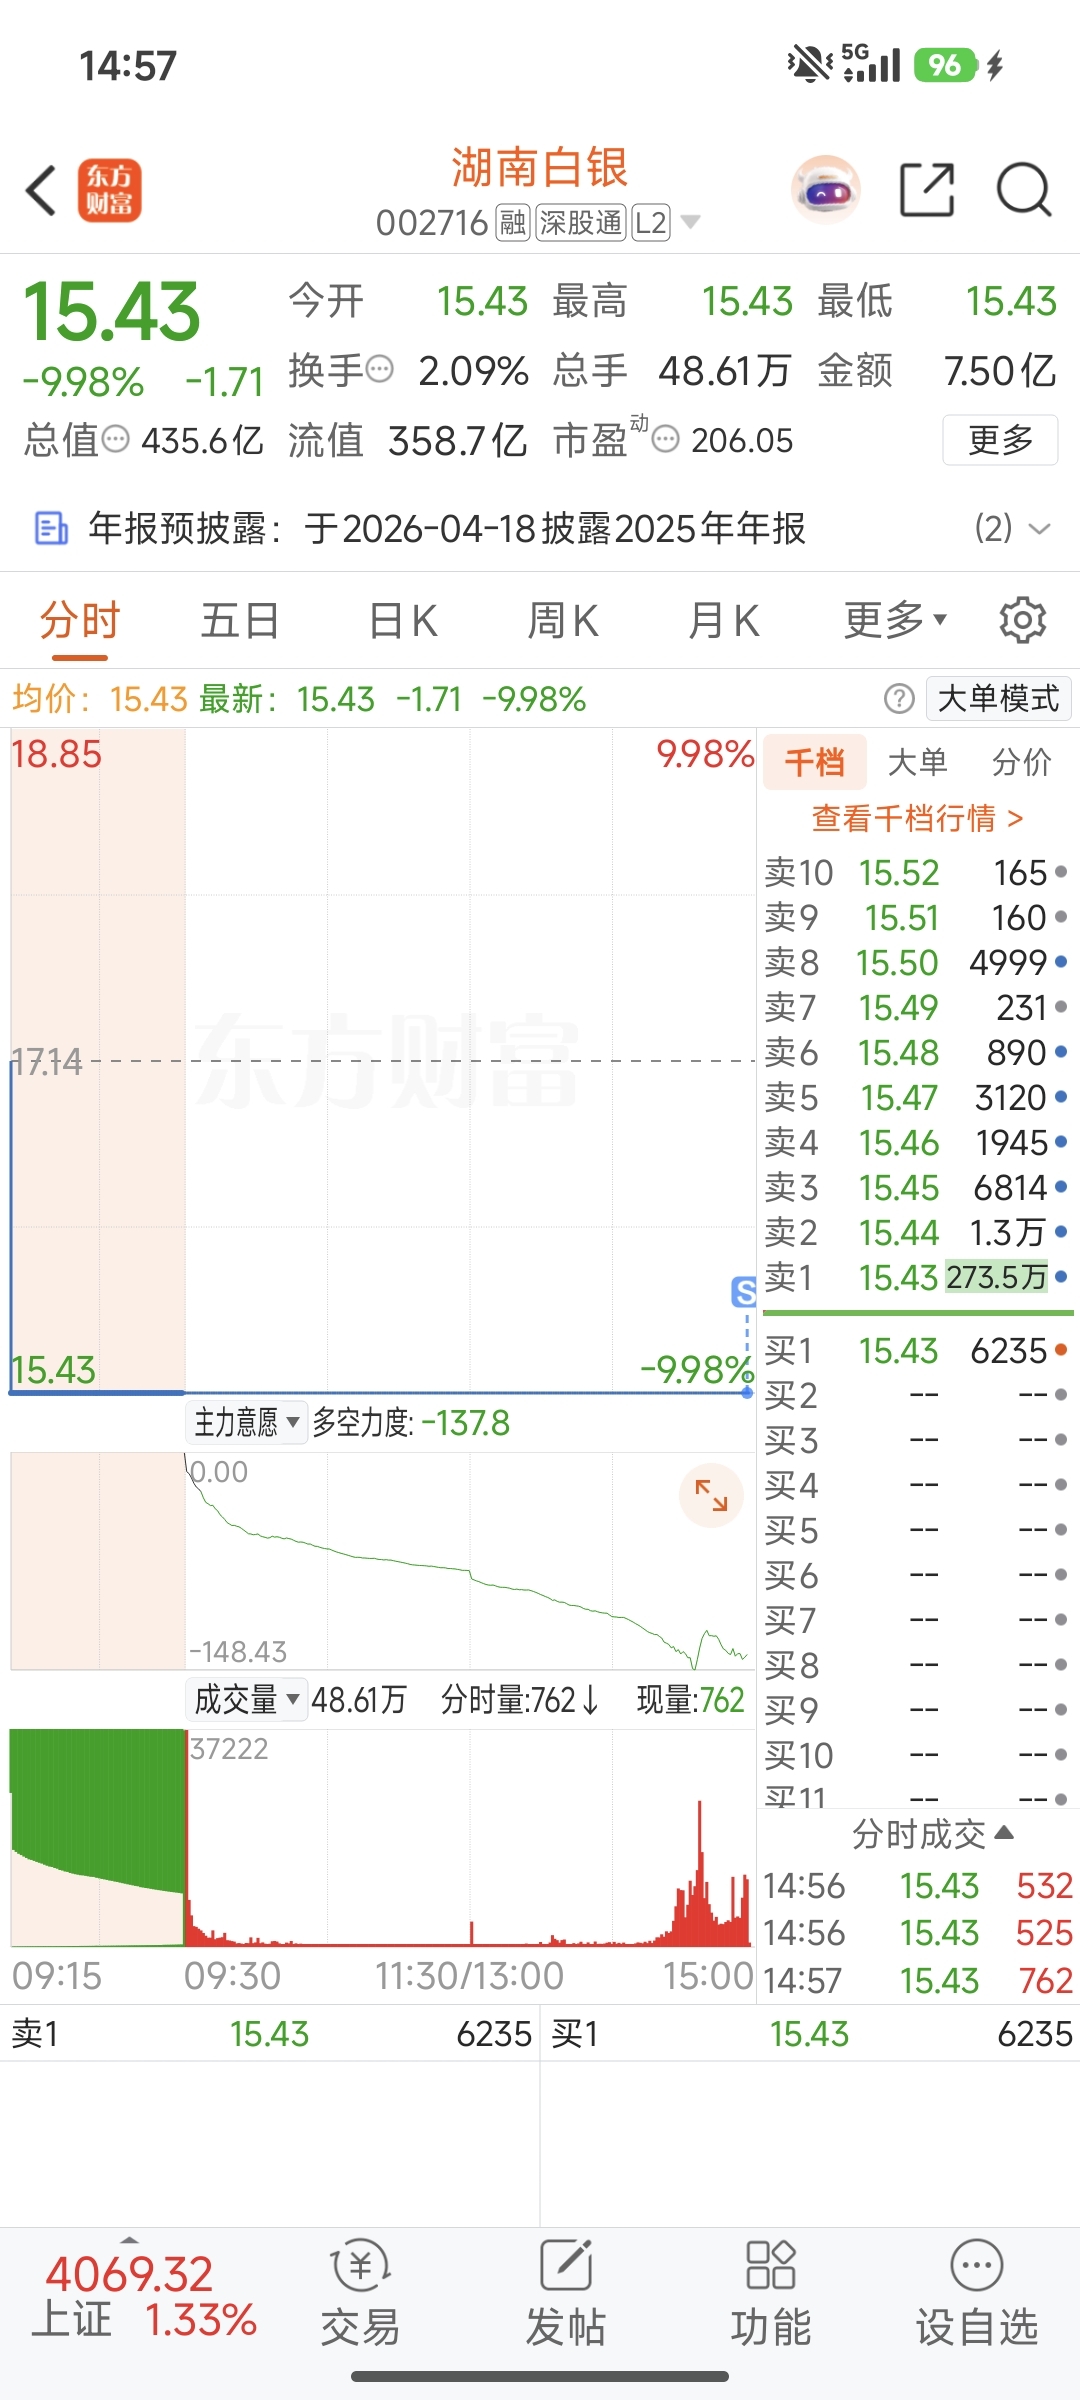Tap the help question mark near 大单模式
This screenshot has width=1080, height=2400.
899,699
